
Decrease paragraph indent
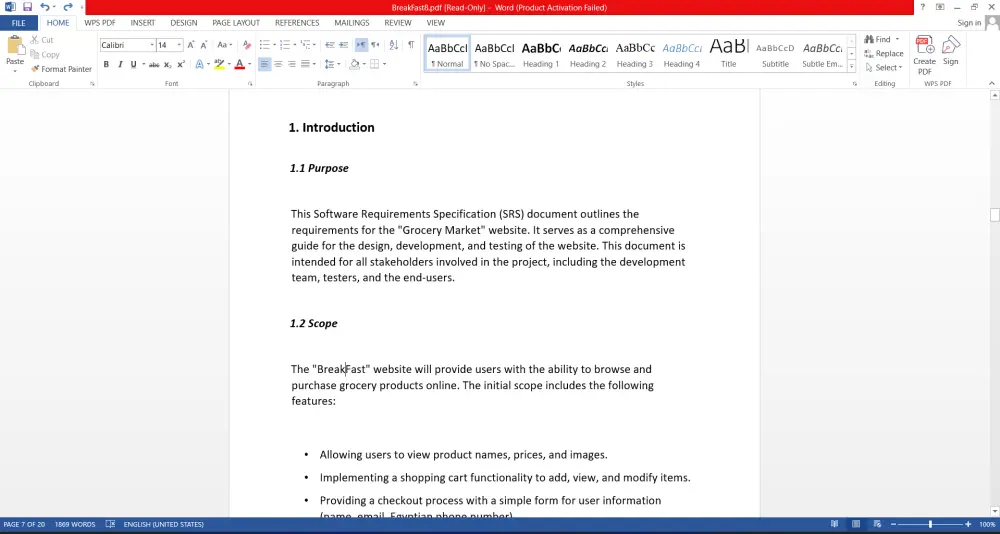(x=330, y=45)
